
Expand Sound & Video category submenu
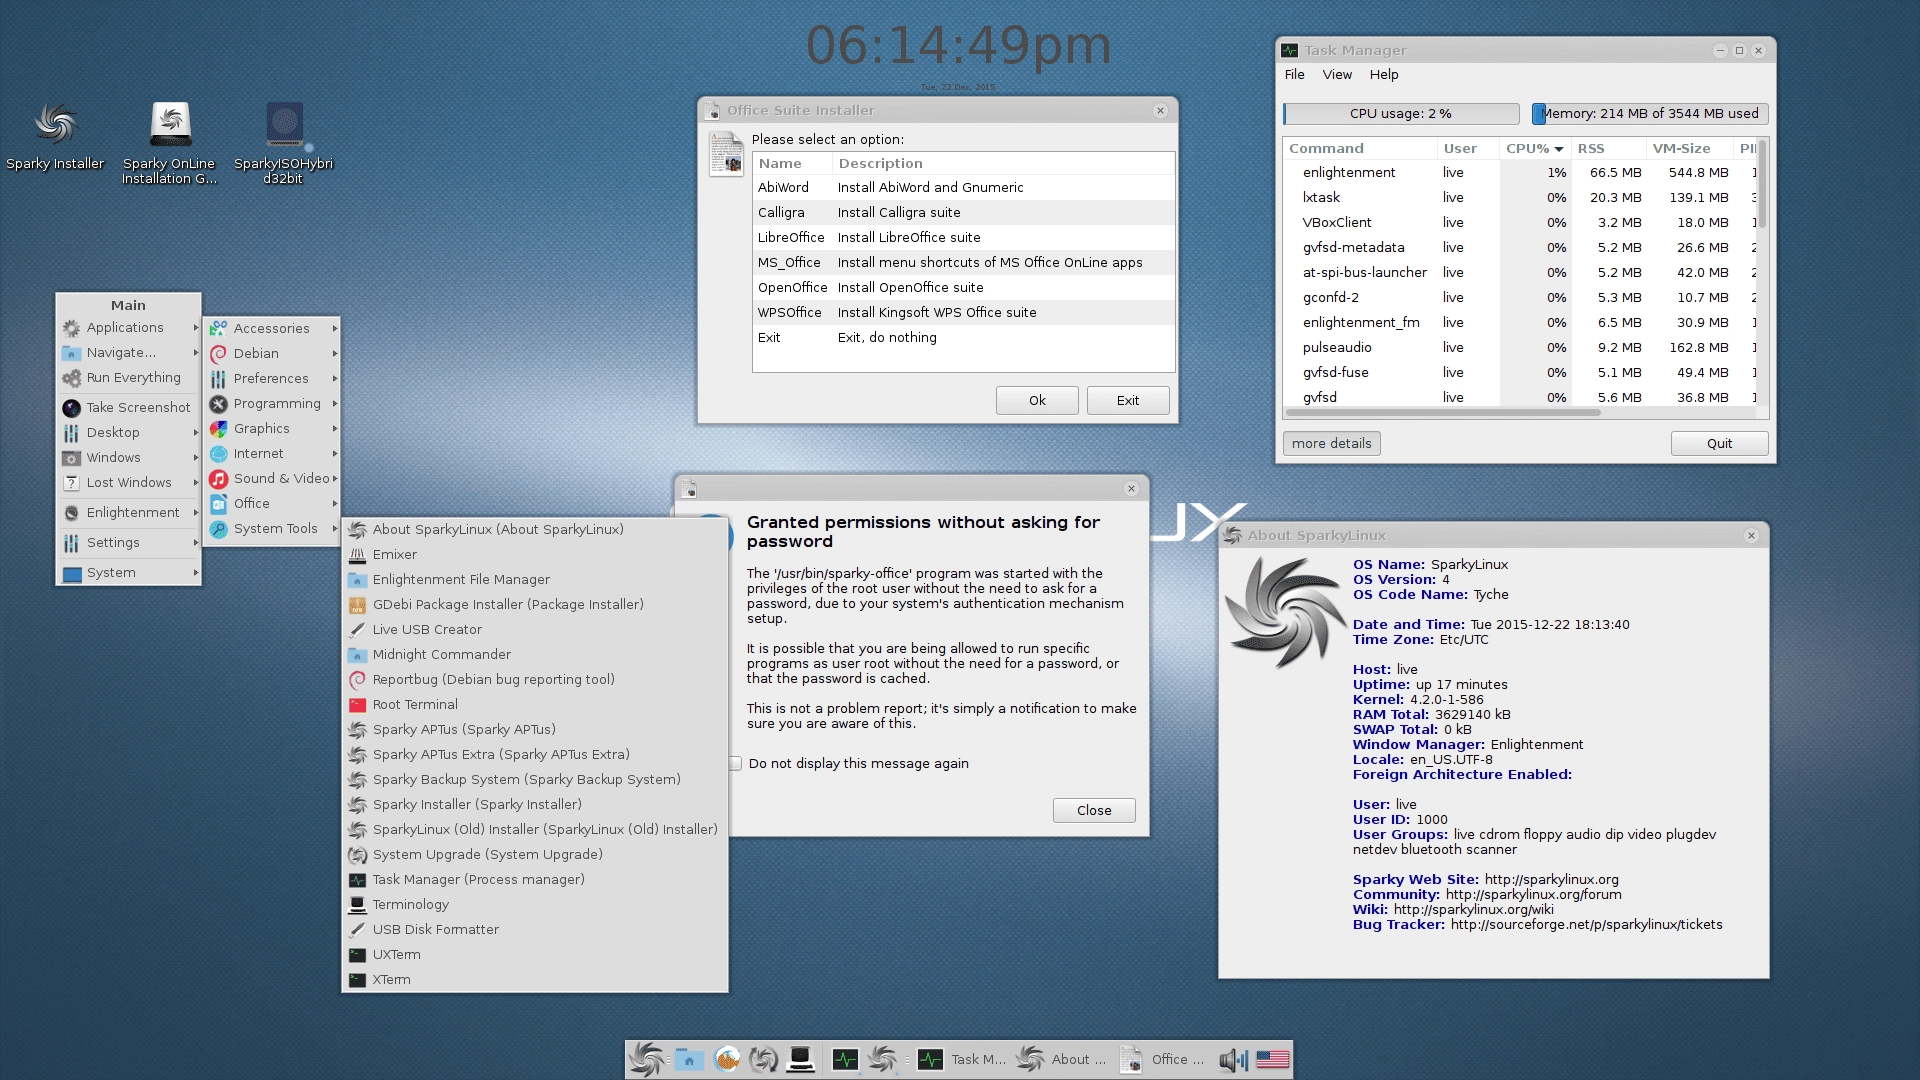point(272,478)
